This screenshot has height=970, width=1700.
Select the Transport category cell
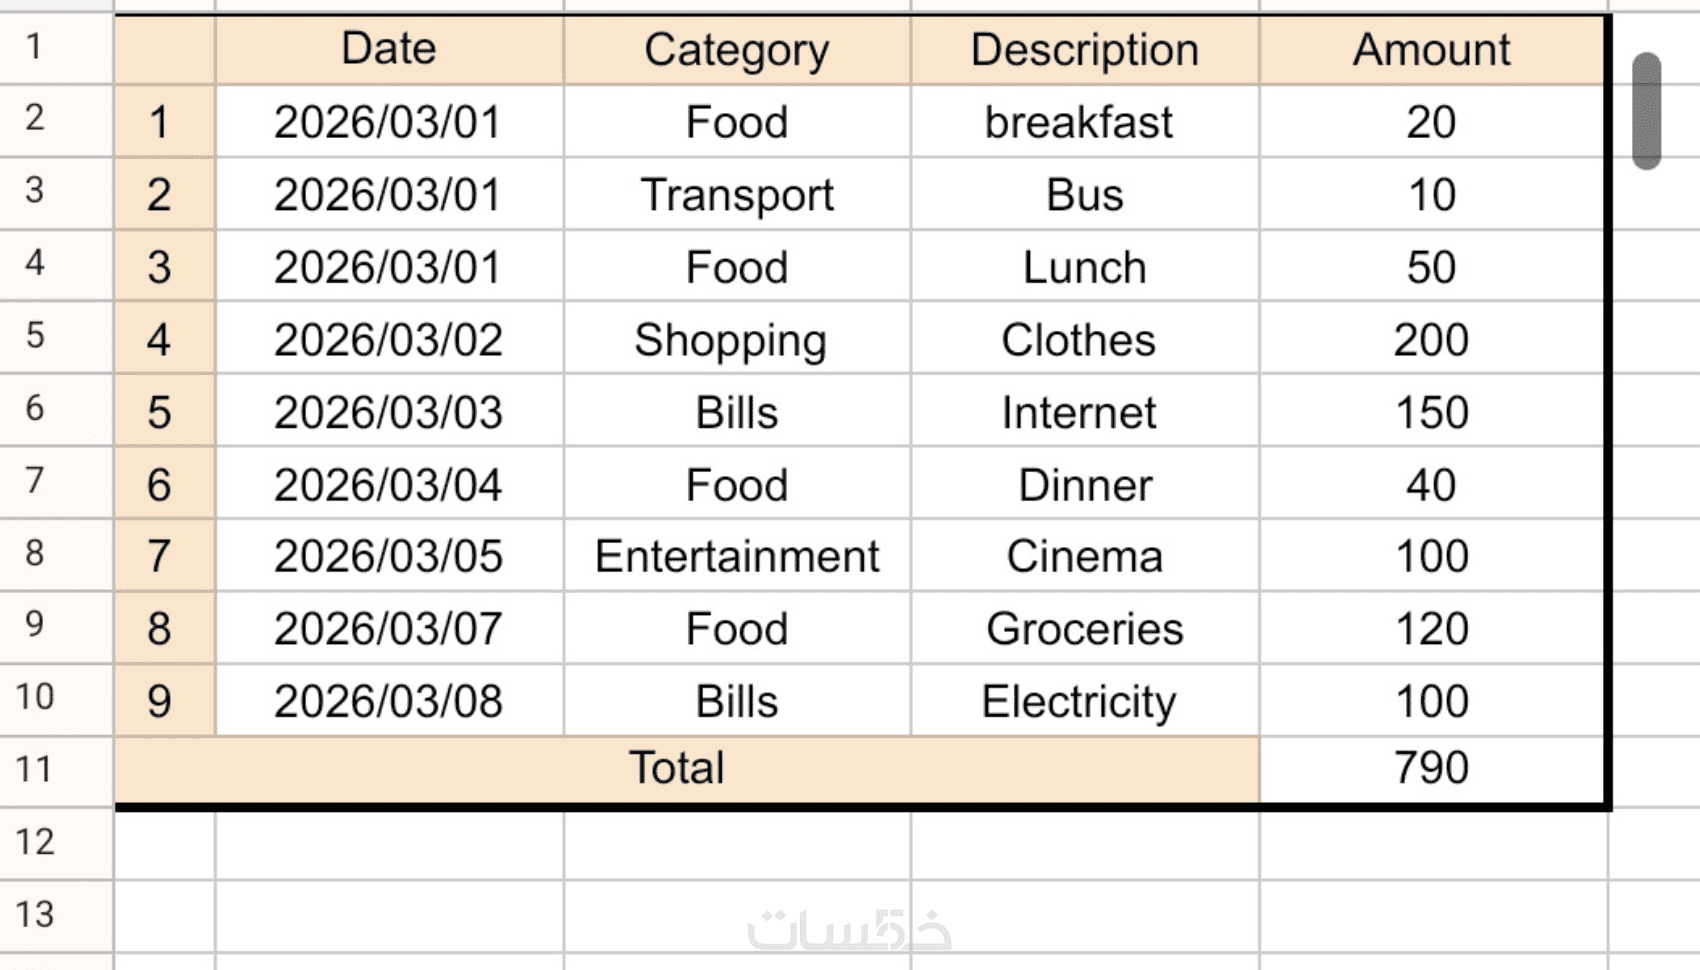tap(737, 195)
